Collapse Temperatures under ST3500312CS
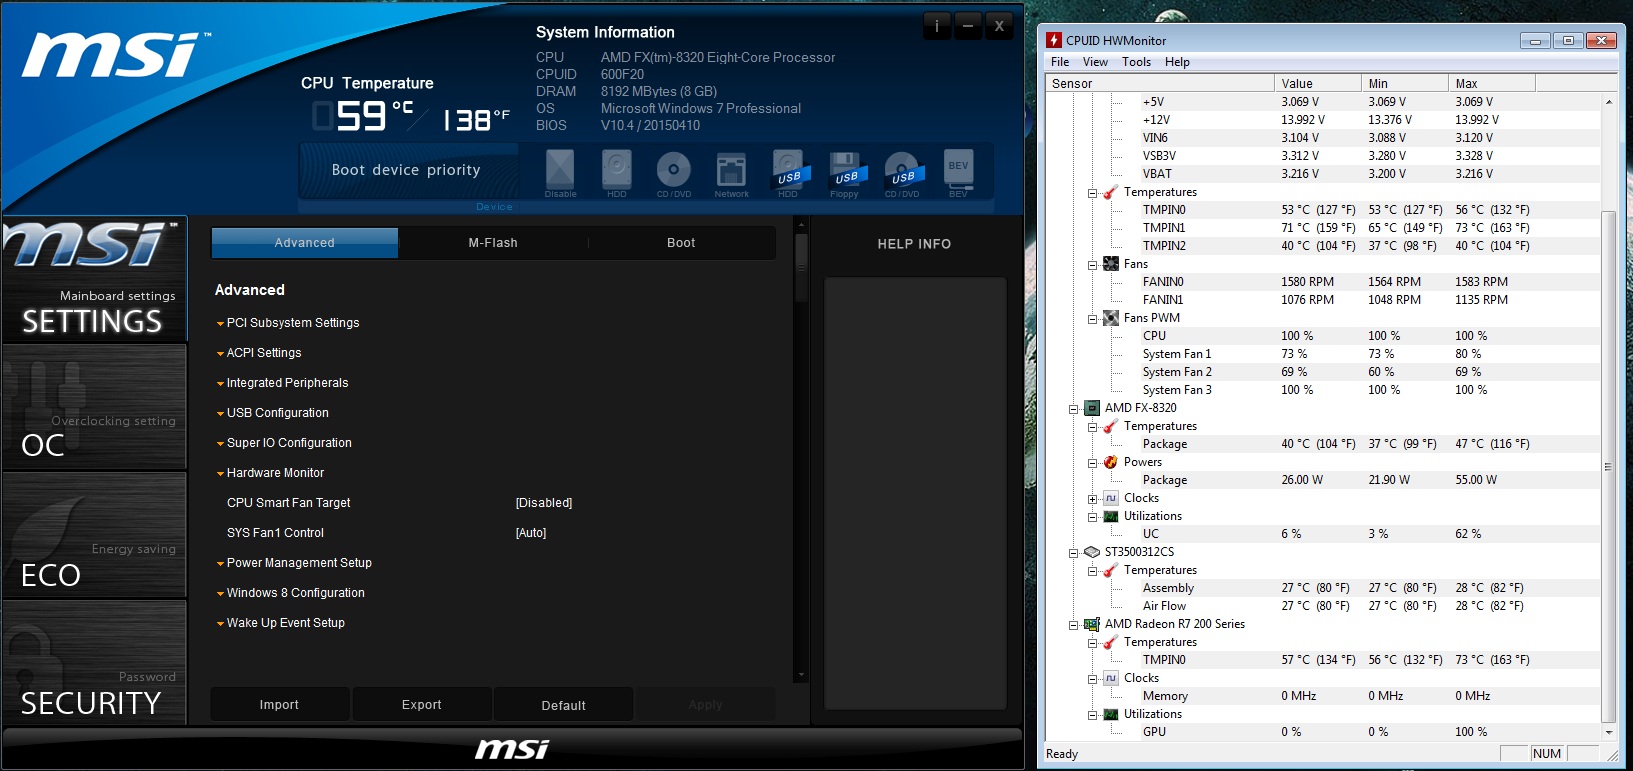 point(1092,571)
